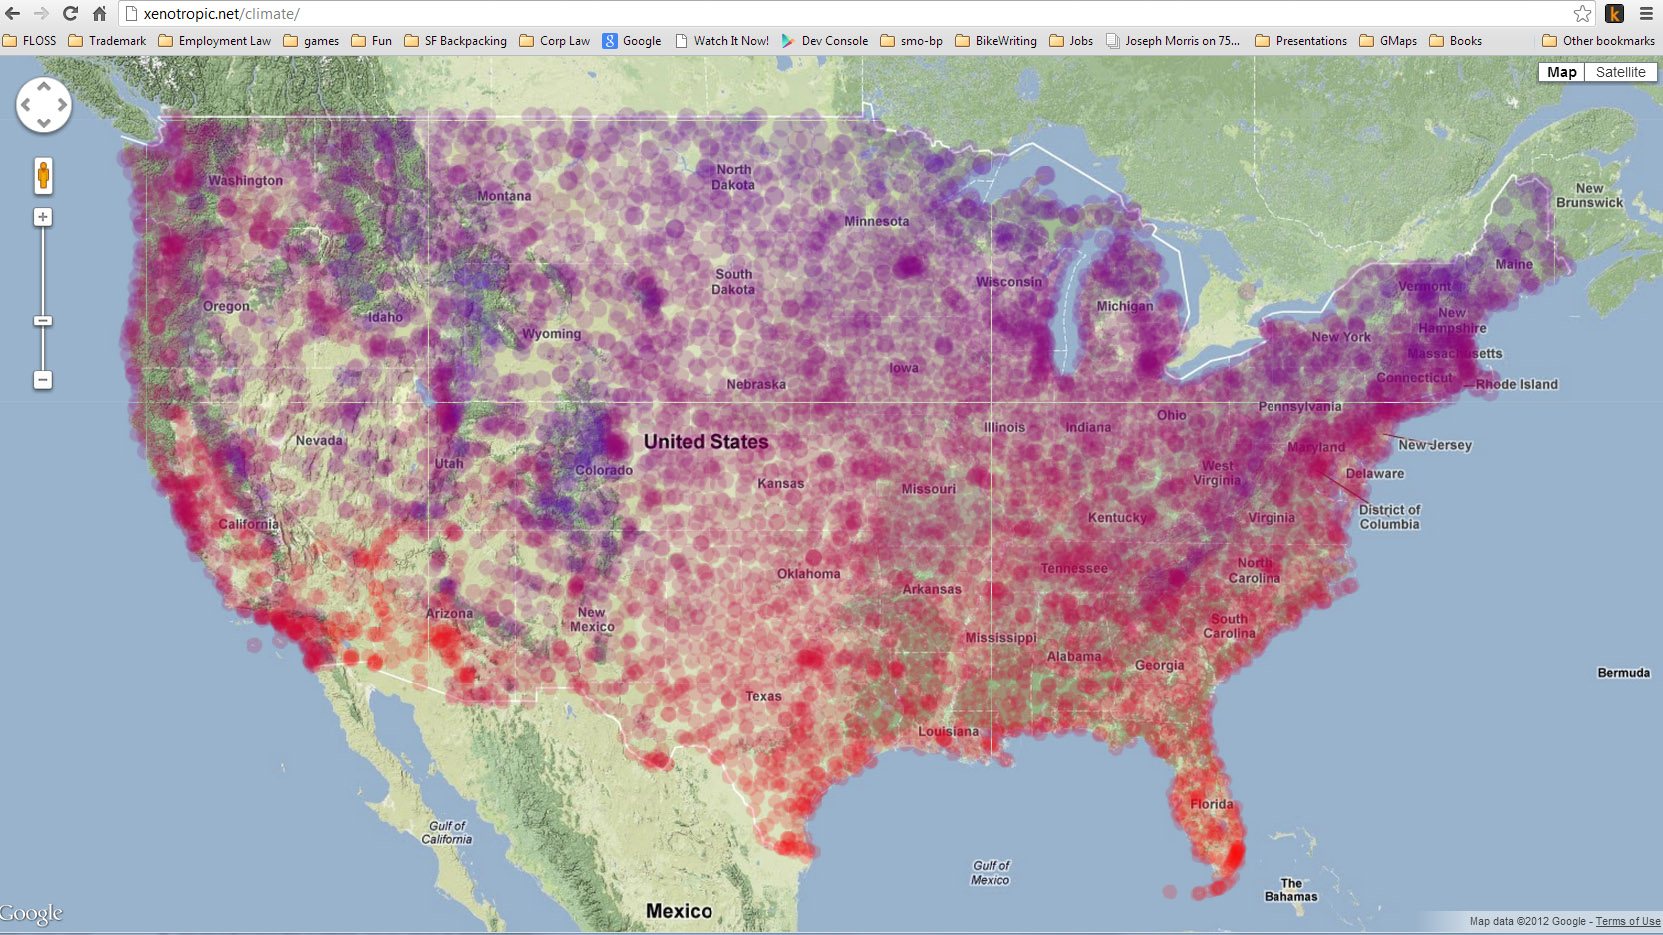
Task: Click the Gulf of Mexico label
Action: (x=990, y=873)
